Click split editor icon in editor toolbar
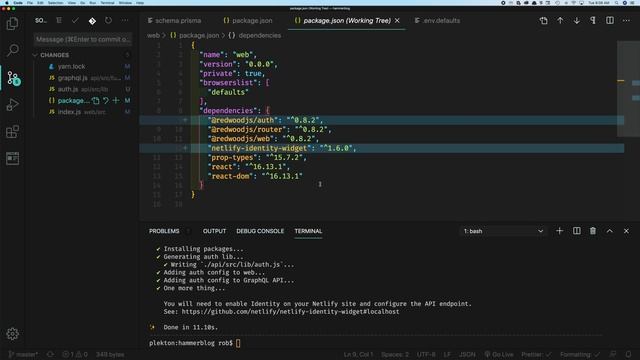Screen dimensions: 640x360 pyautogui.click(x=609, y=20)
